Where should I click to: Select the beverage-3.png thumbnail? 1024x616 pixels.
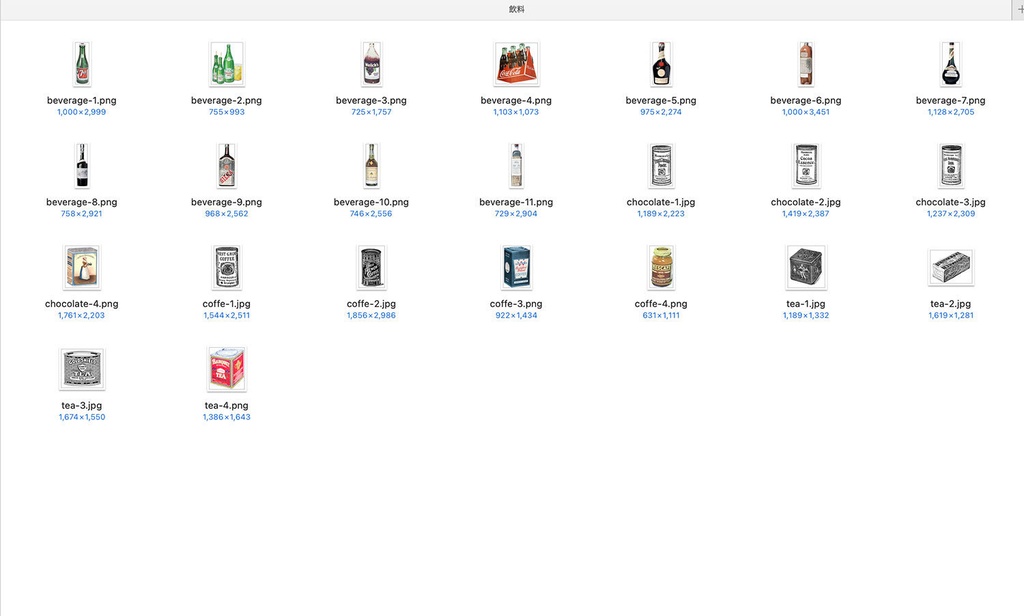pos(372,64)
